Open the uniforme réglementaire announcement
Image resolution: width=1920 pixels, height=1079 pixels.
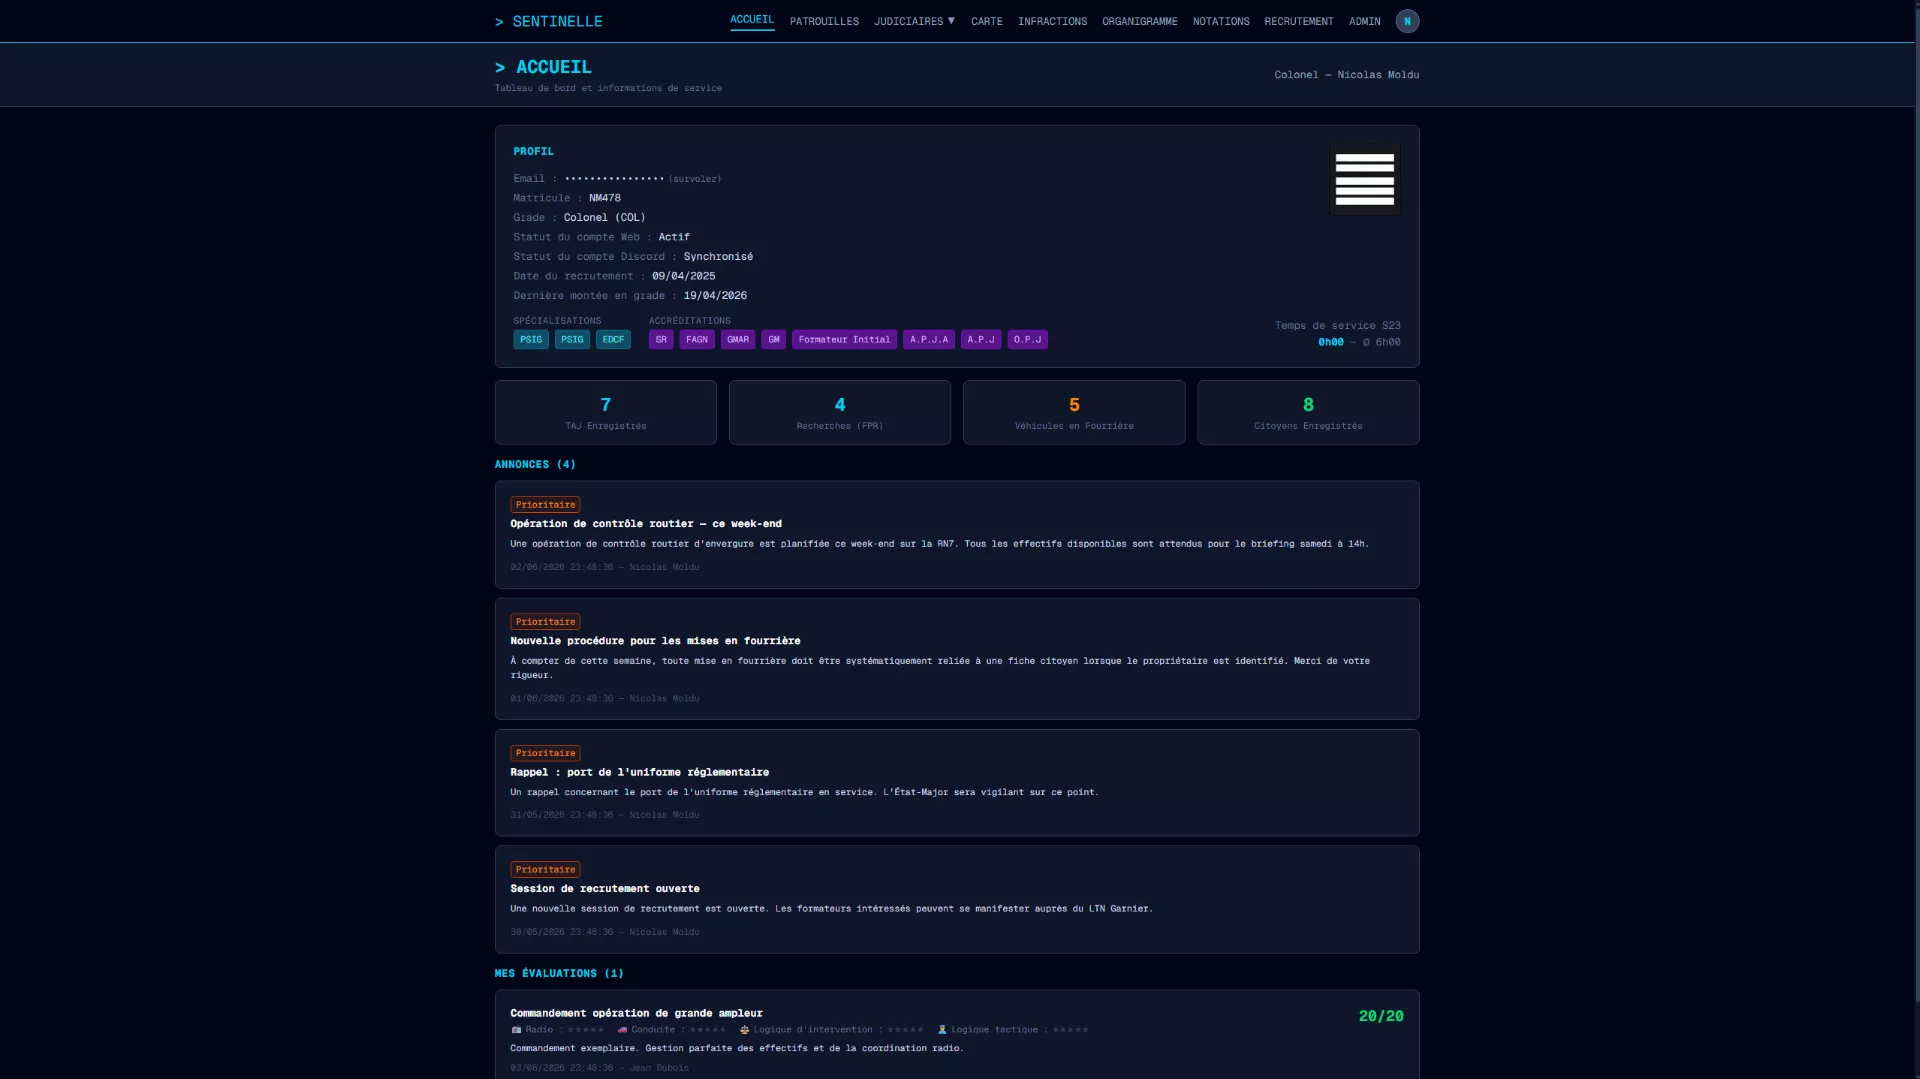pos(957,783)
